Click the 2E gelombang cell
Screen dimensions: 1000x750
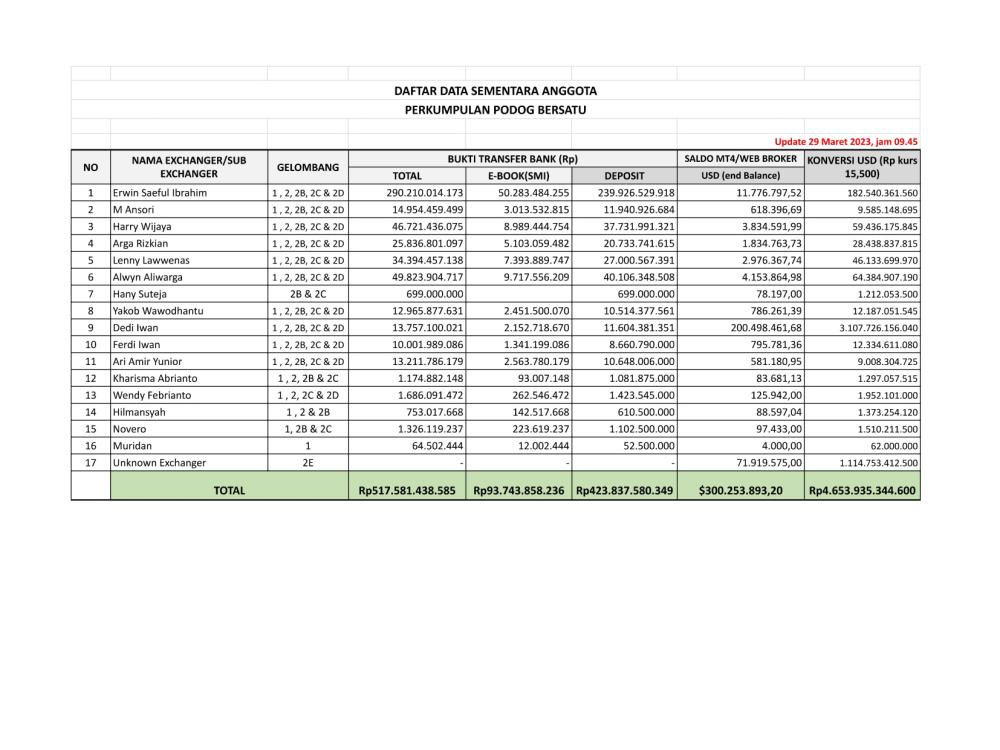[x=308, y=463]
